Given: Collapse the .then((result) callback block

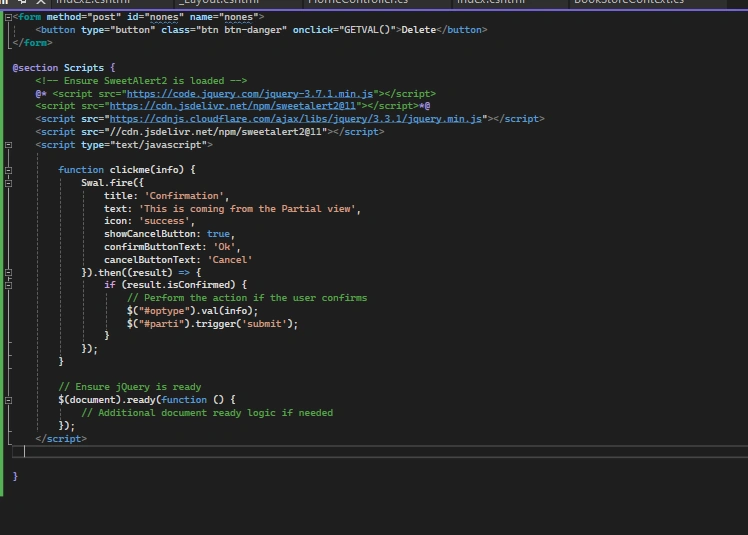Looking at the screenshot, I should tap(8, 273).
